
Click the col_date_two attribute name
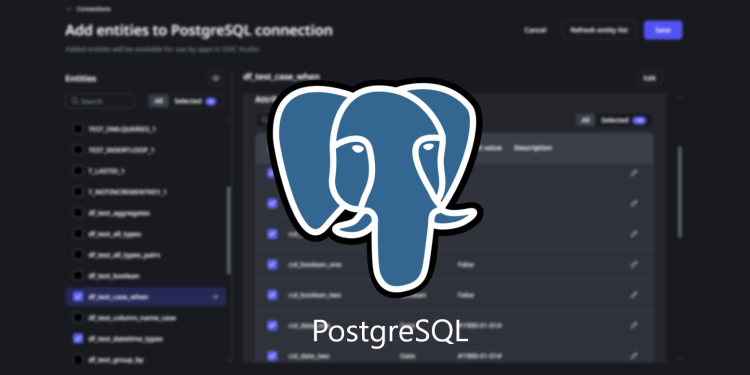tap(309, 356)
